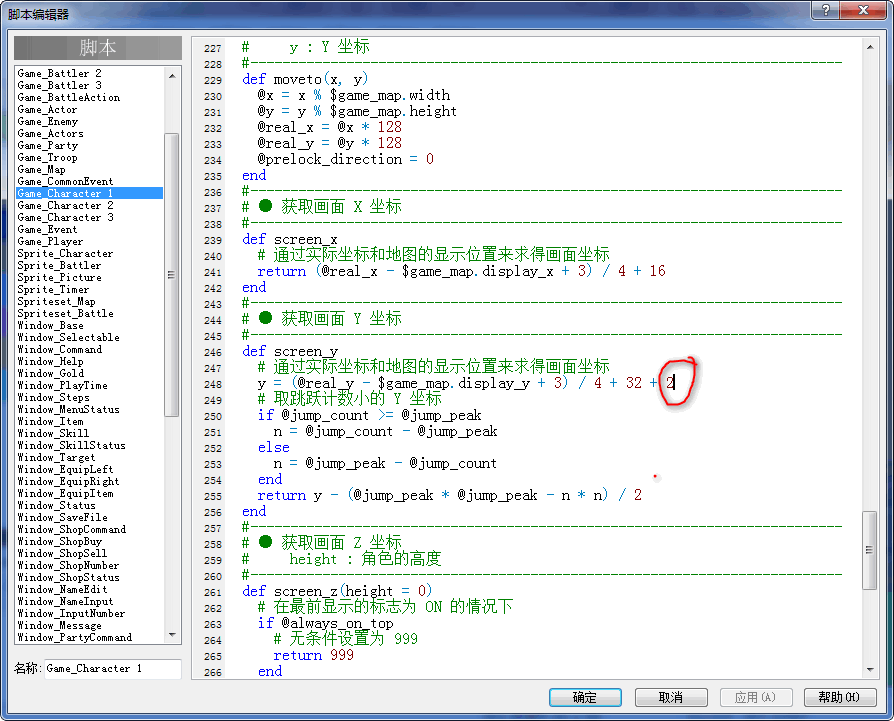Click the script list scrollbar thumb

click(x=172, y=275)
